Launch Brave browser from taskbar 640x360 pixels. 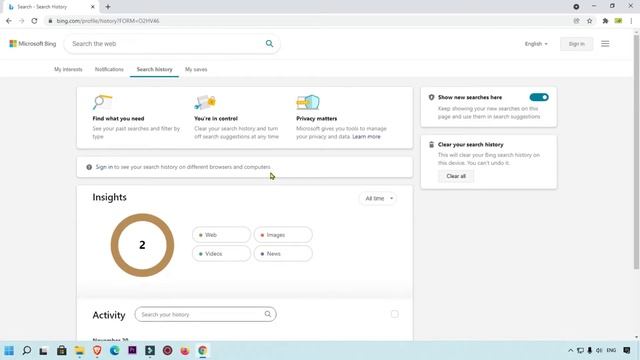97,351
